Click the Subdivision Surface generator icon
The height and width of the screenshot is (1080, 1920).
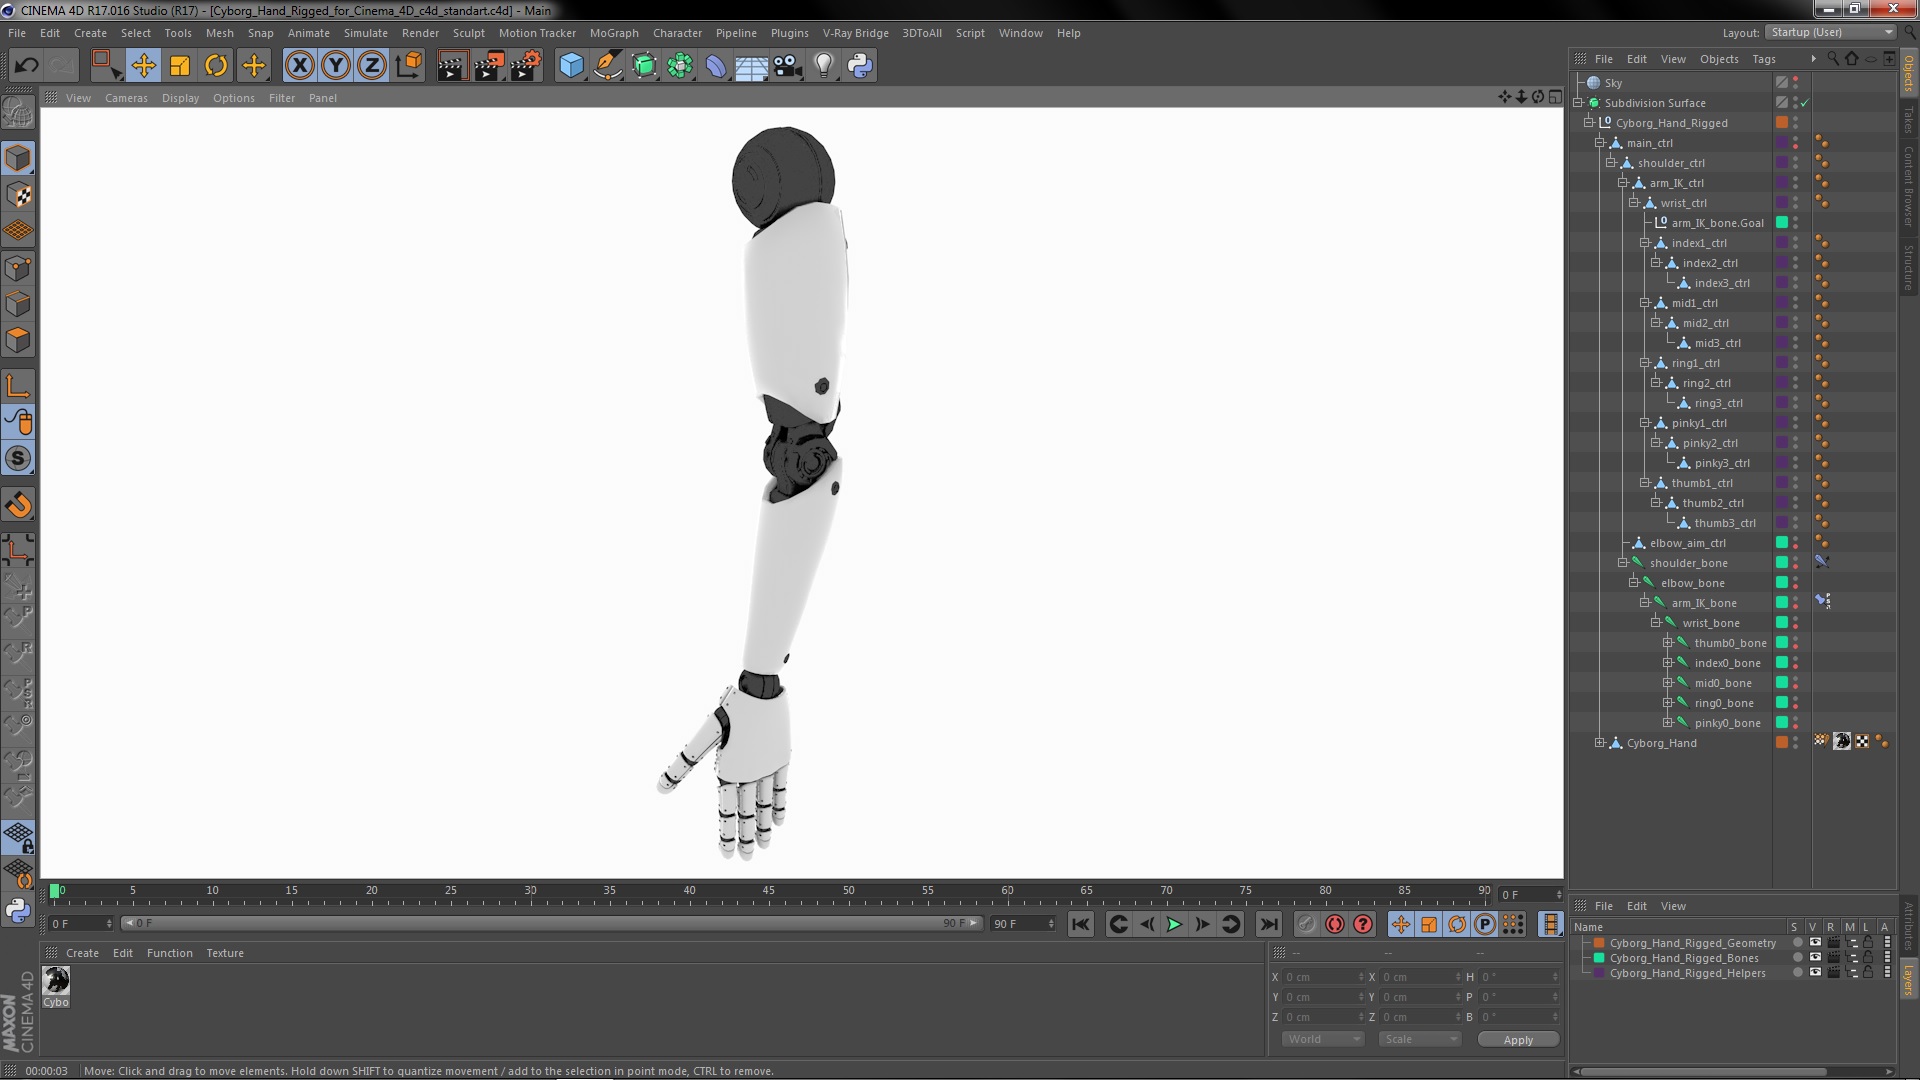(644, 66)
